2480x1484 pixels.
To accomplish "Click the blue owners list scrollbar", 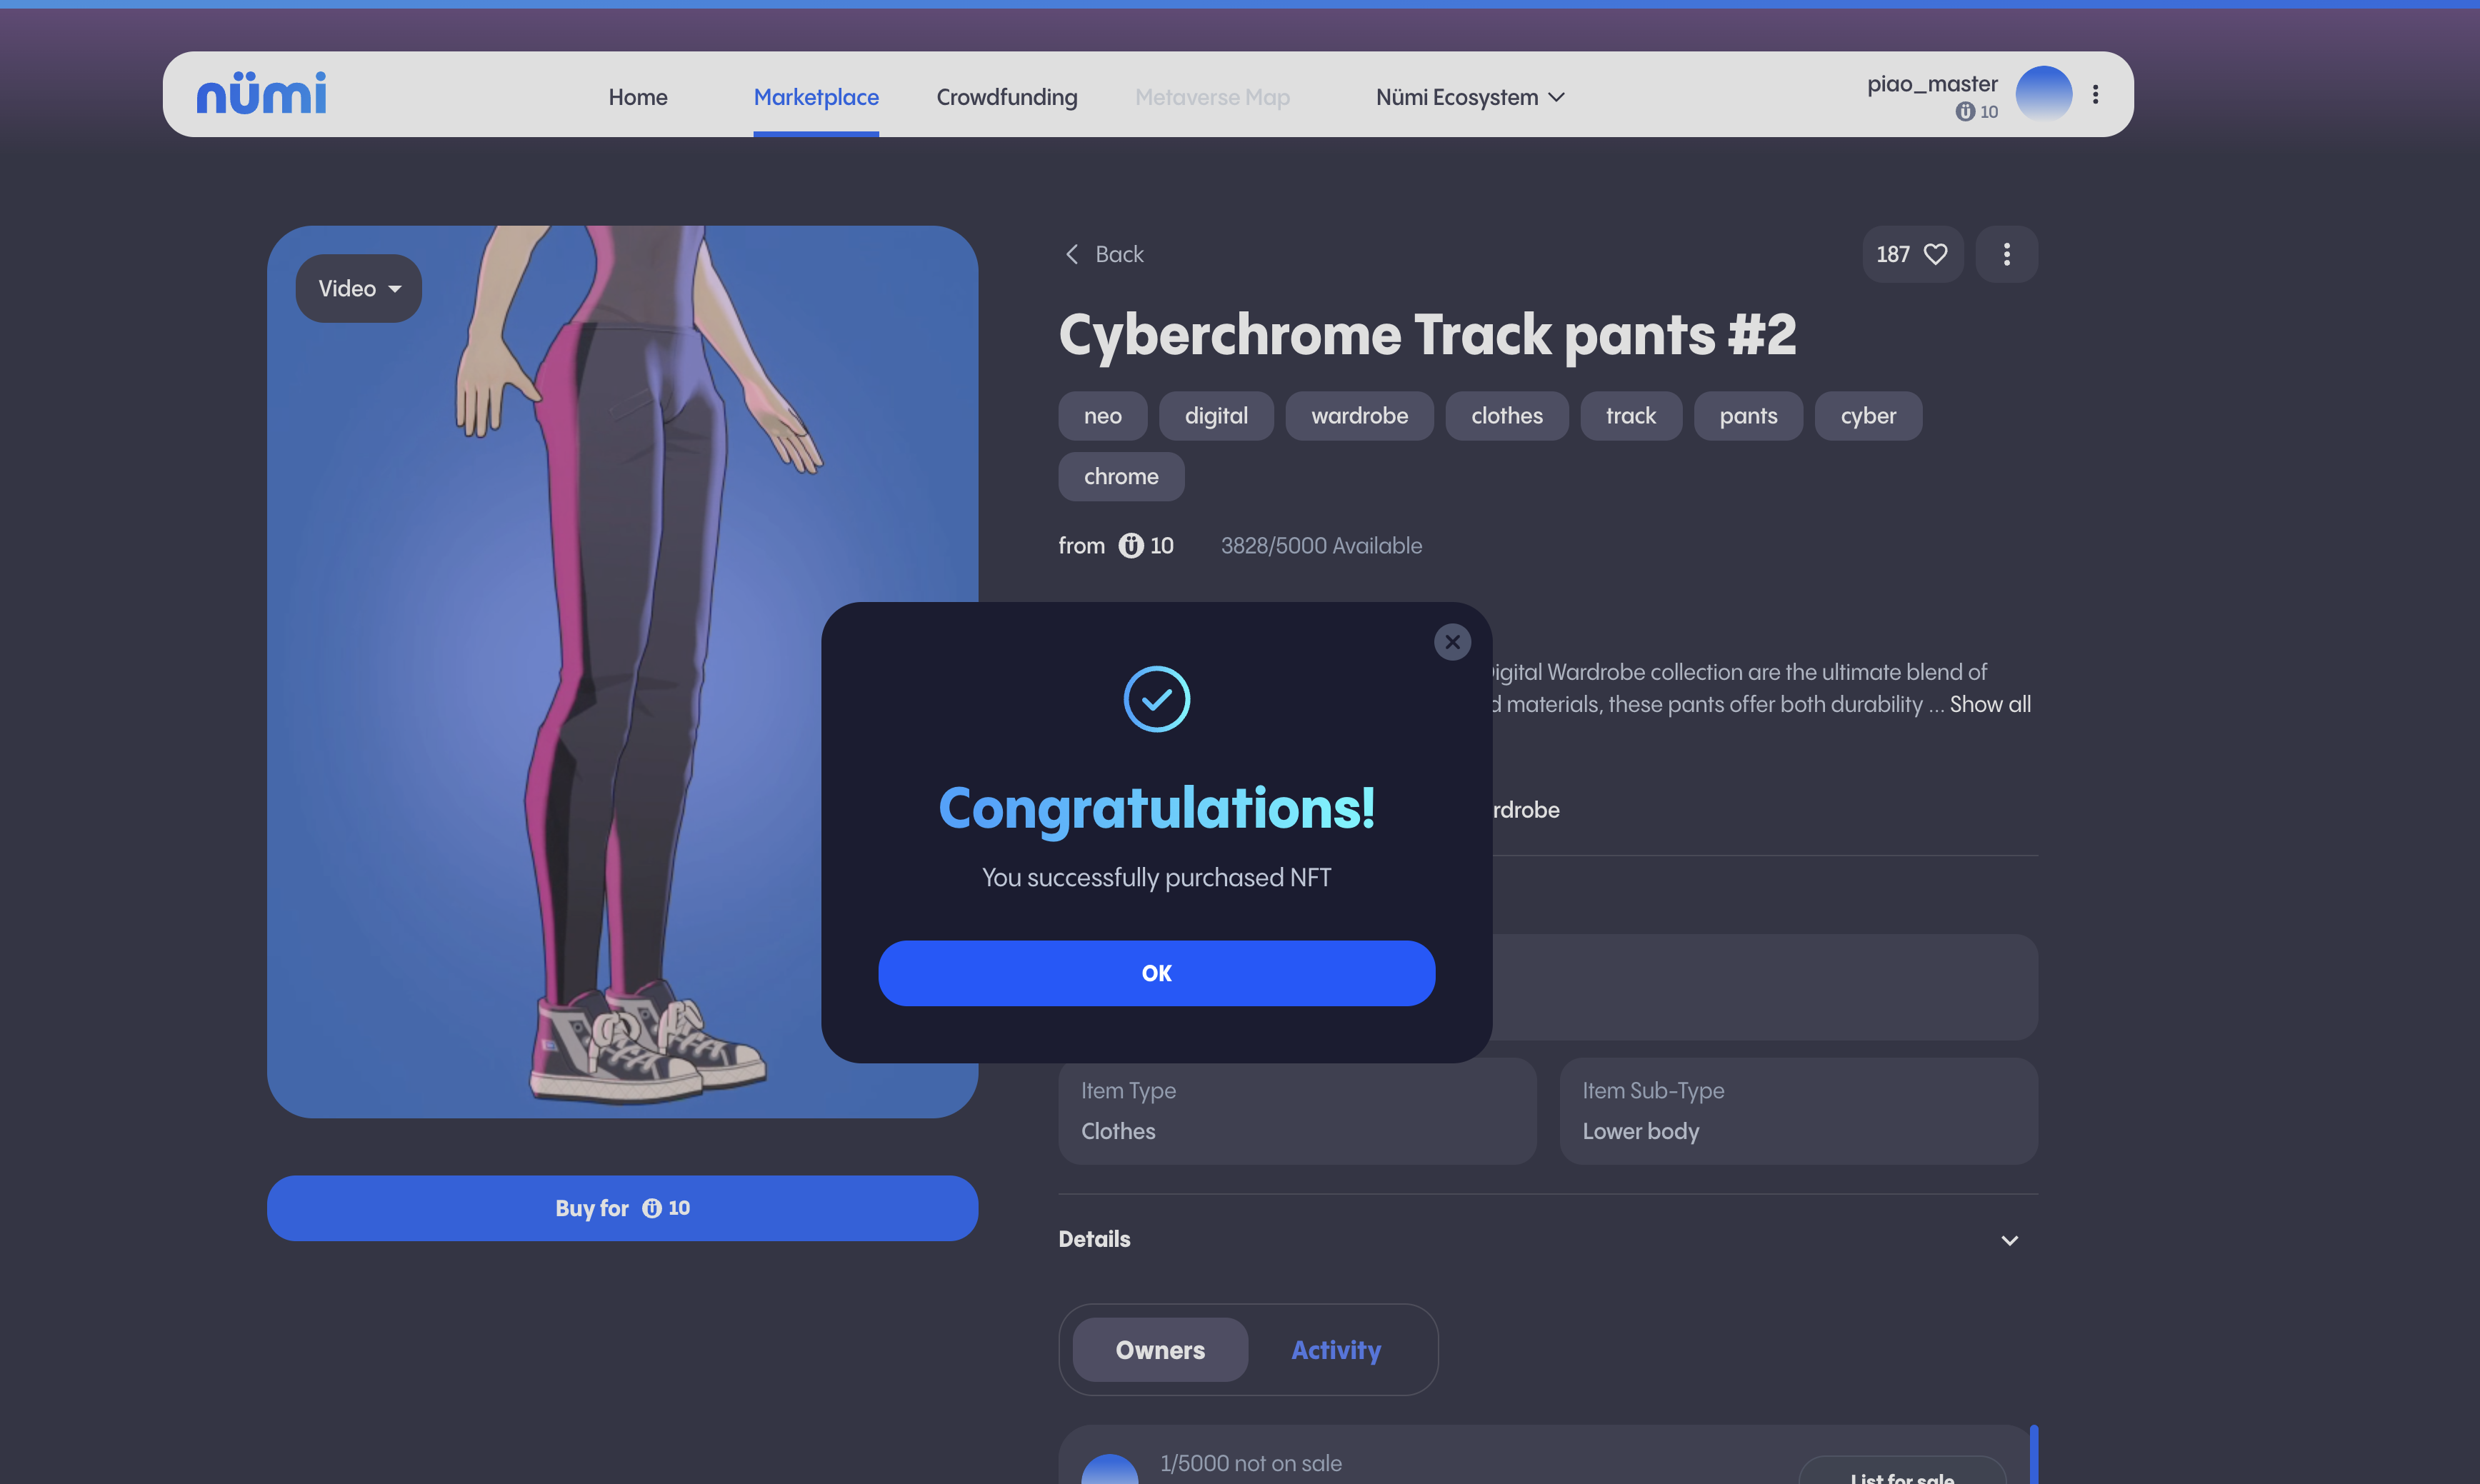I will point(2033,1455).
